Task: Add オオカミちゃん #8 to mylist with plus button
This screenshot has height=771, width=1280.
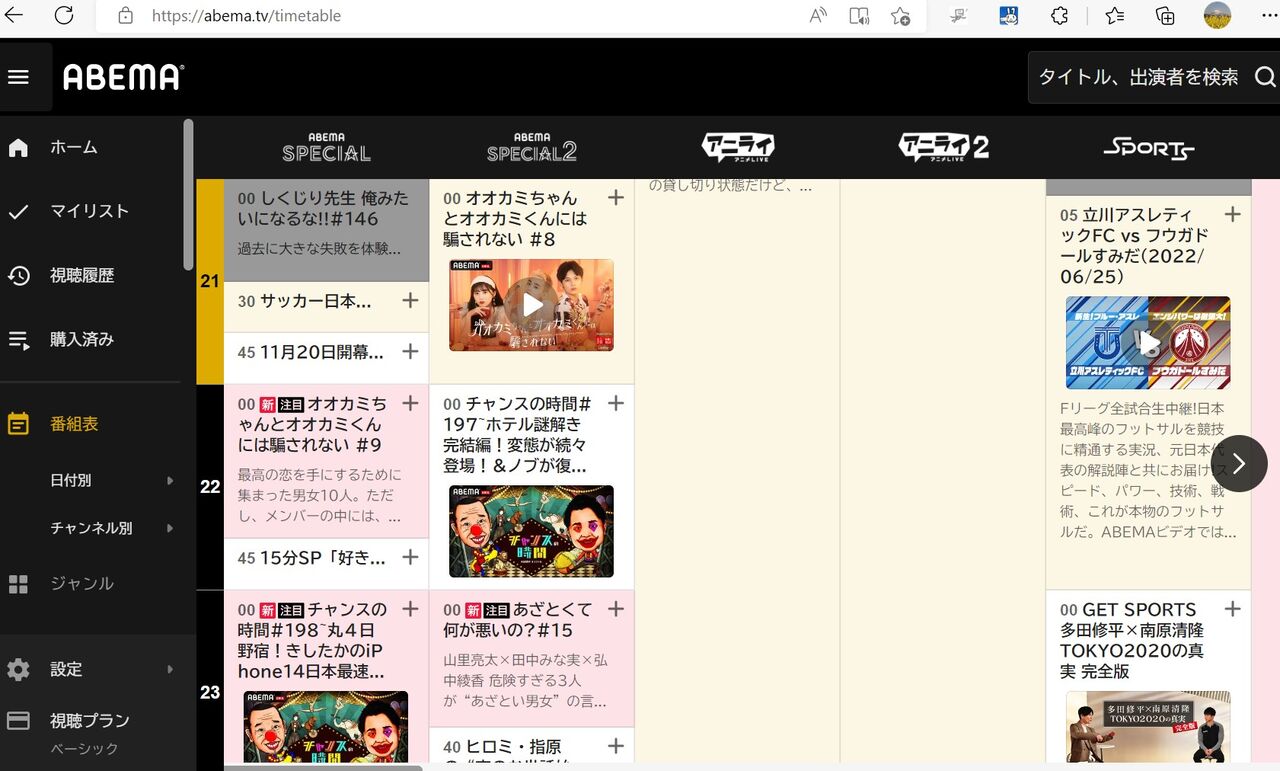Action: point(616,197)
